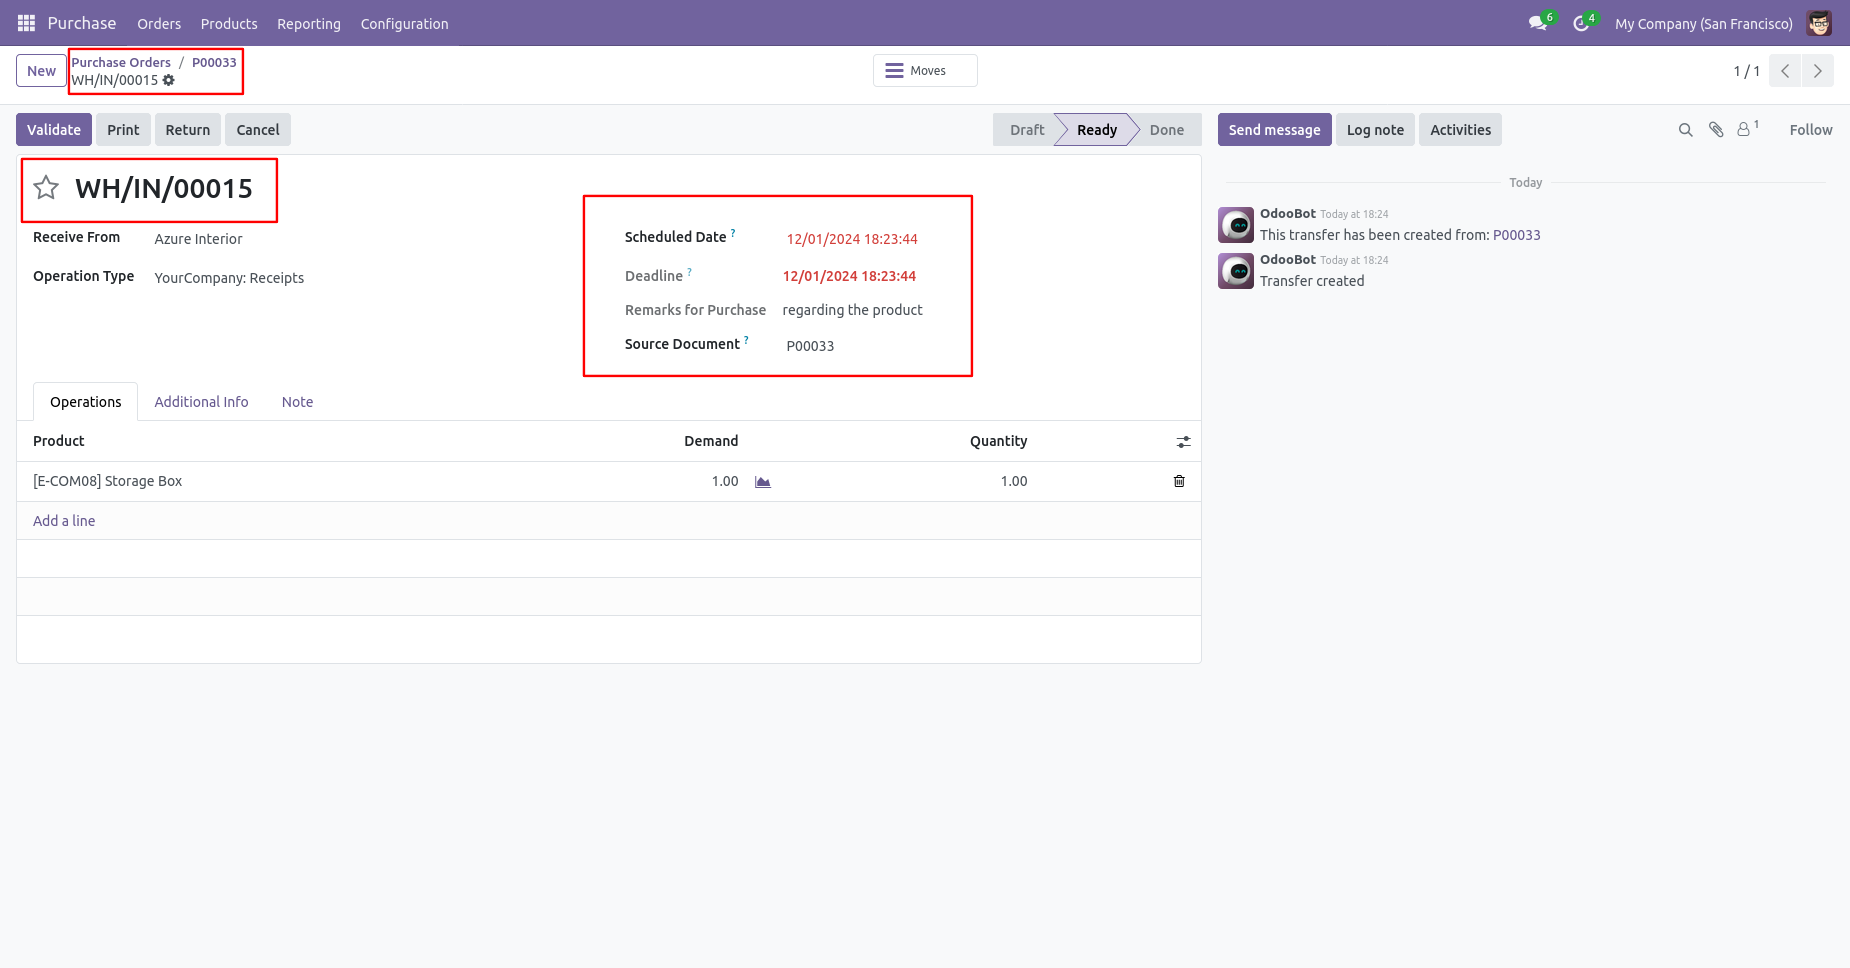Show help tooltip for Source Document
The height and width of the screenshot is (968, 1850).
746,339
